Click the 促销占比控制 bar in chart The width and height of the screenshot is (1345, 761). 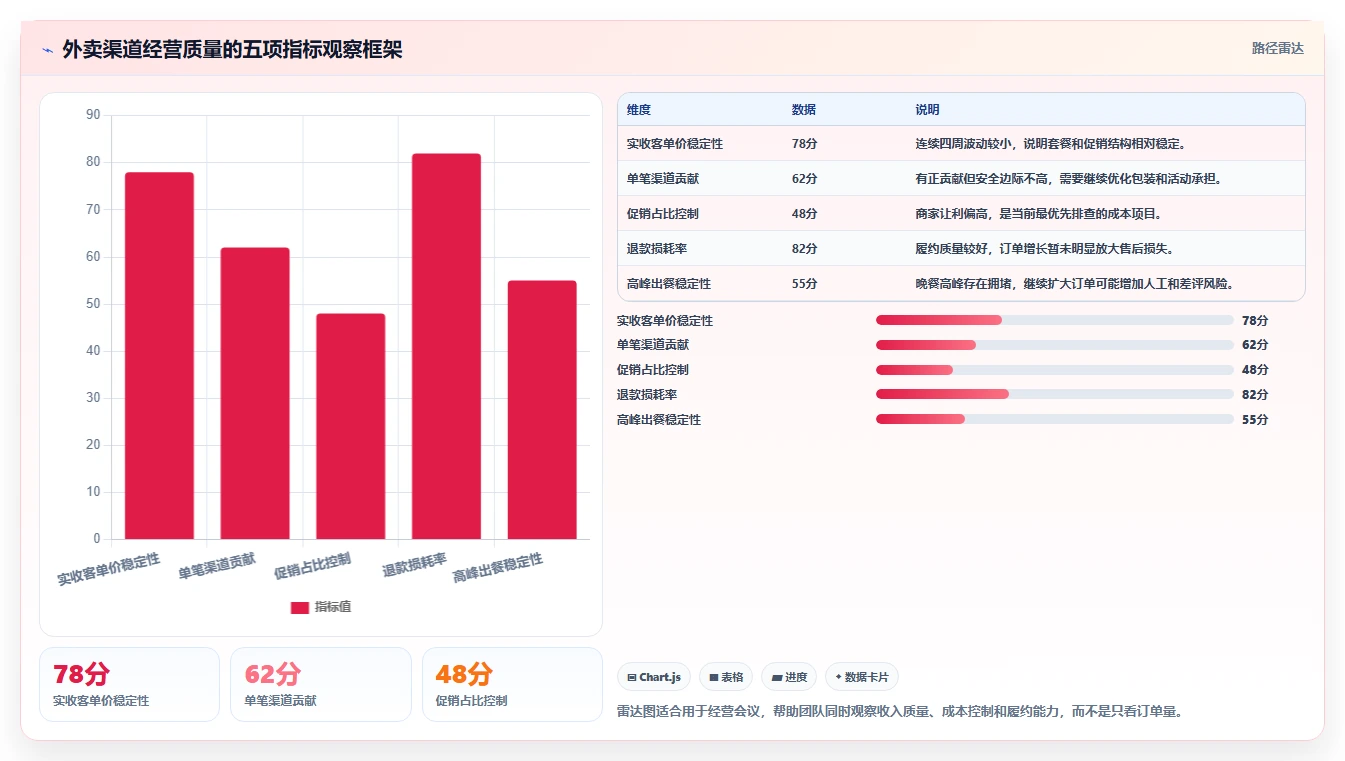pos(351,426)
